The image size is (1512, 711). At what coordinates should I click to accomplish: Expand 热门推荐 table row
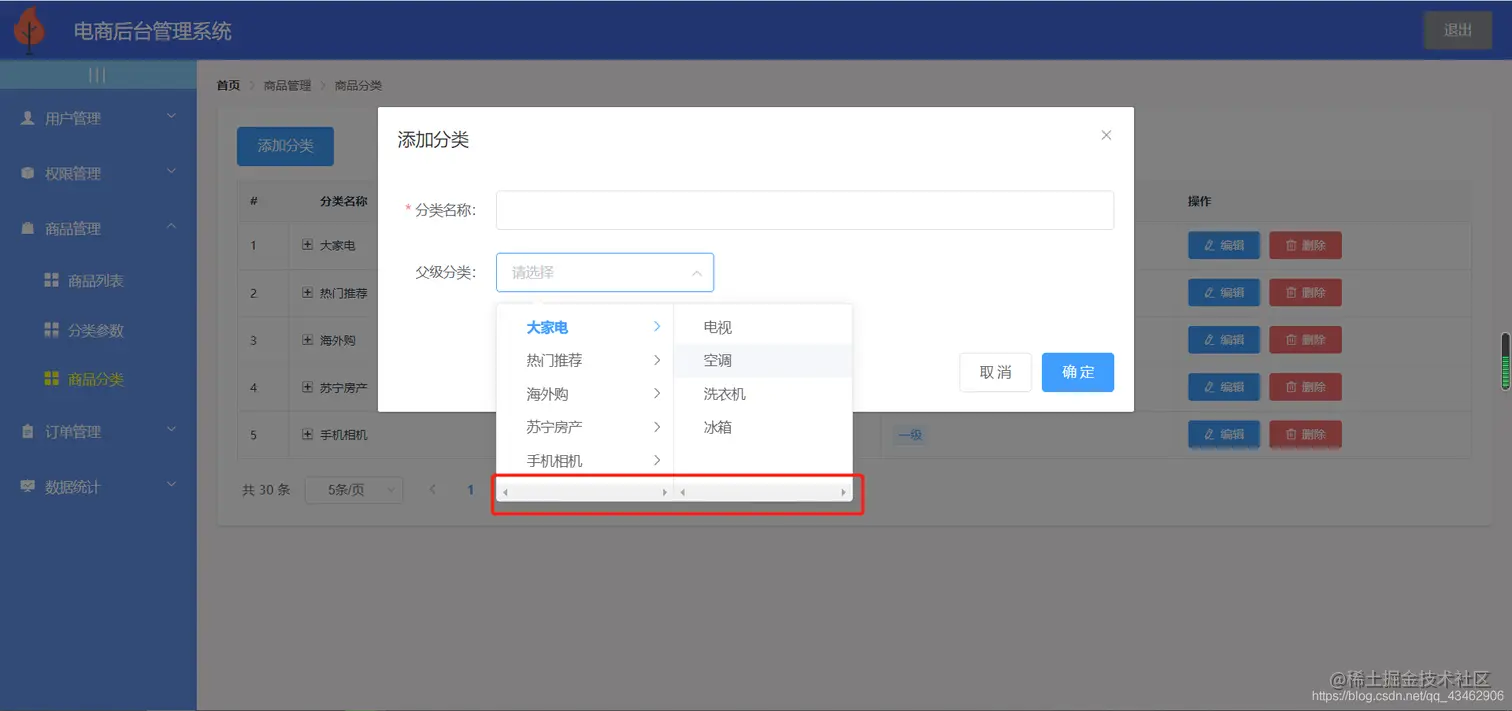pos(308,293)
